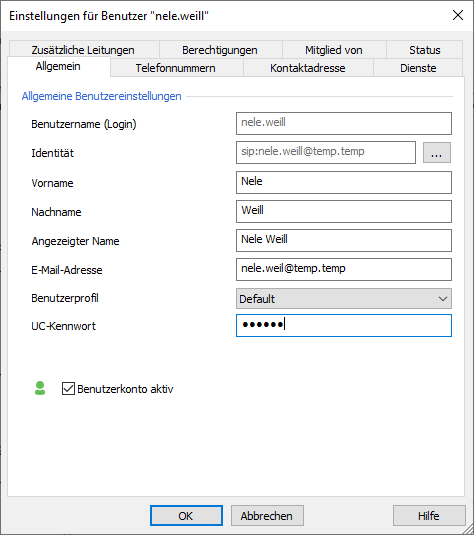Click the E-Mail-Adresse label
Viewport: 474px width, 535px height.
[x=67, y=270]
